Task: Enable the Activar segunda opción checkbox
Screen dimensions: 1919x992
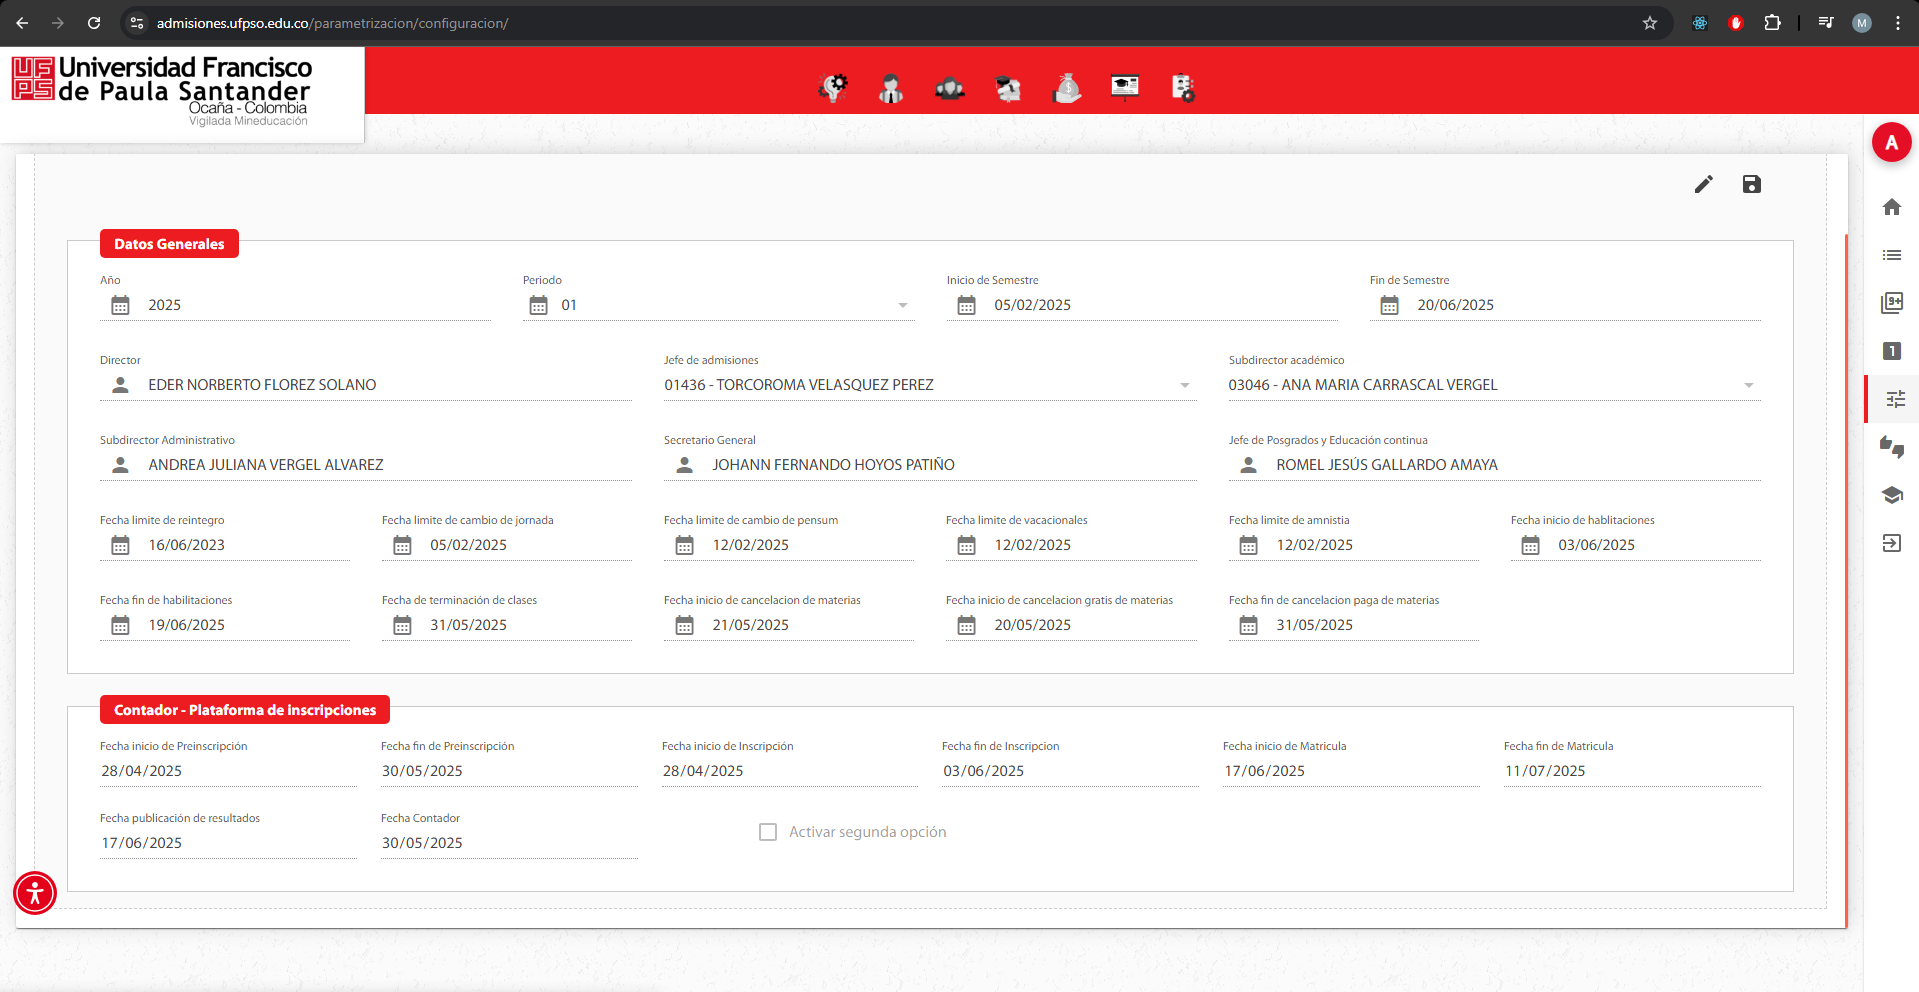Action: pyautogui.click(x=768, y=832)
